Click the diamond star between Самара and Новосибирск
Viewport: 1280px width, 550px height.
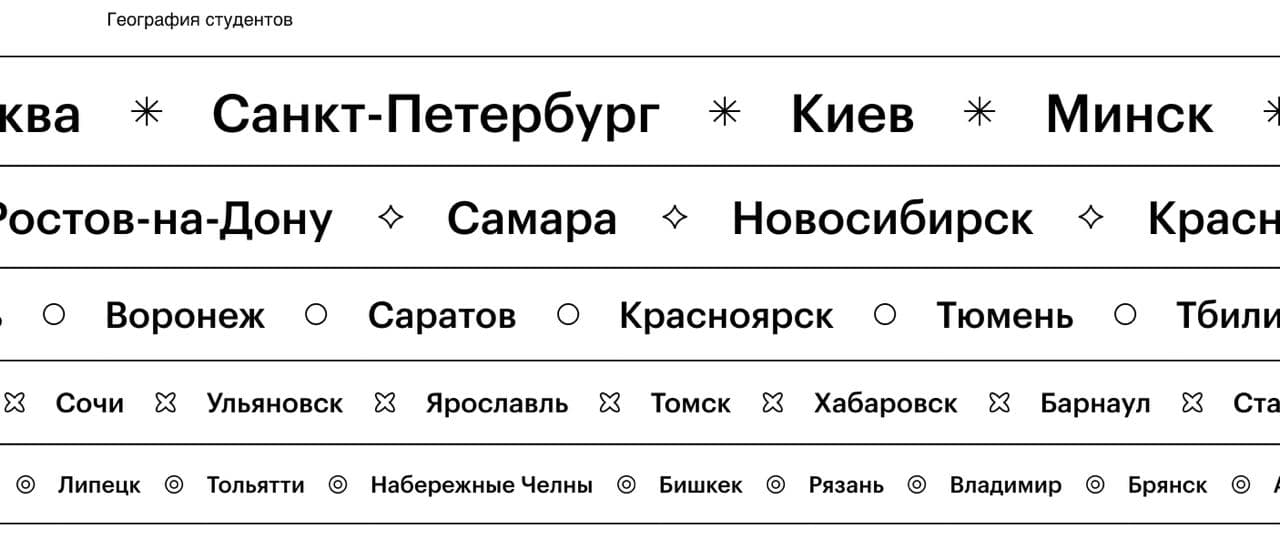pos(675,217)
